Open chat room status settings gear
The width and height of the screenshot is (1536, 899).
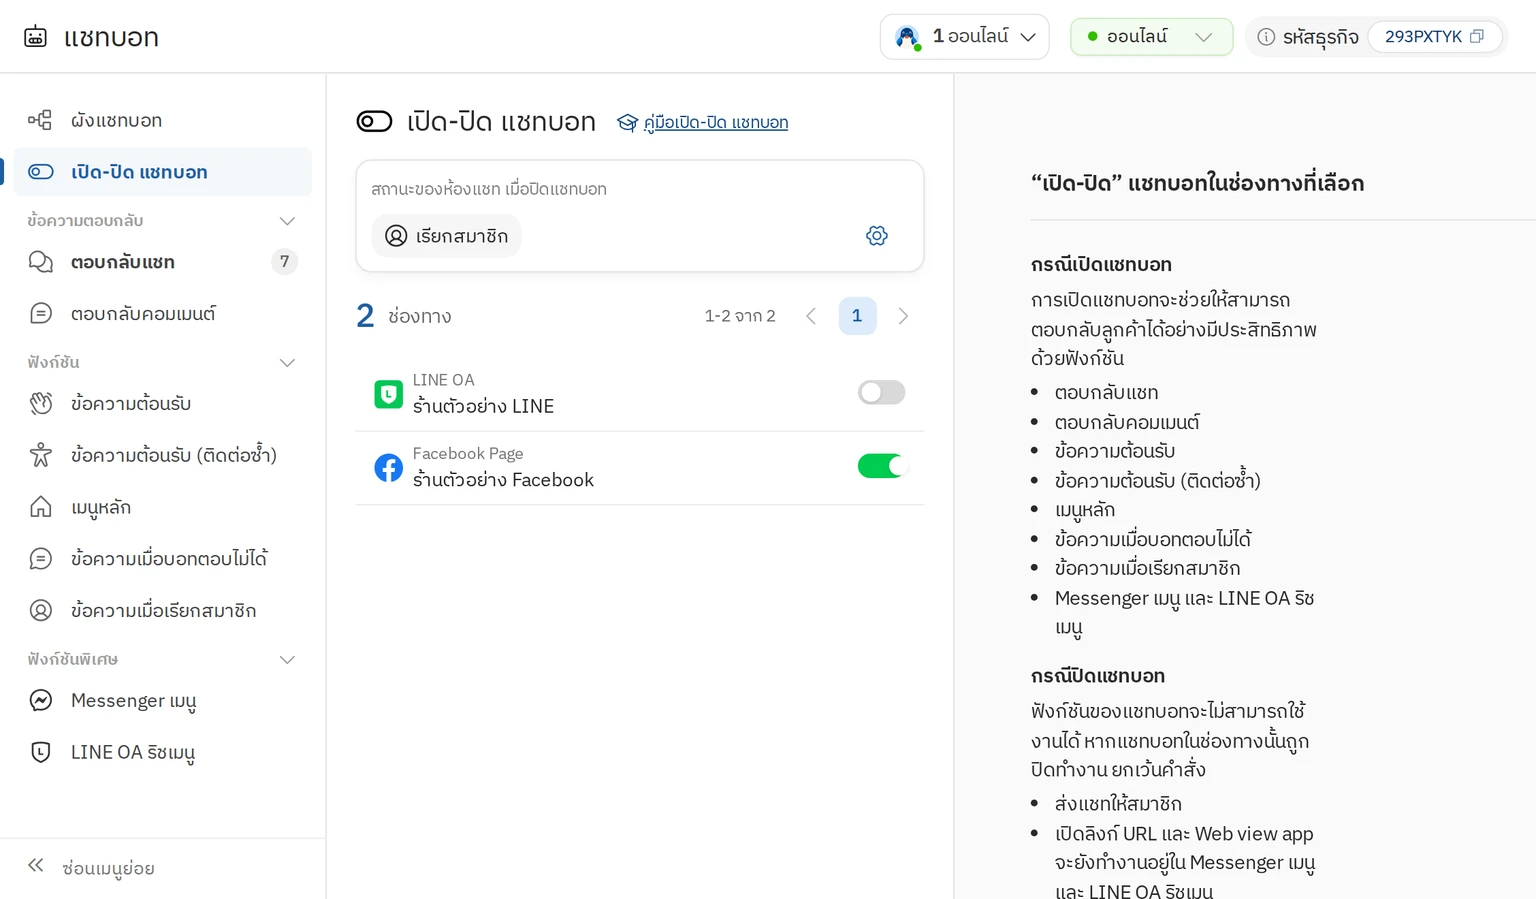[x=877, y=236]
